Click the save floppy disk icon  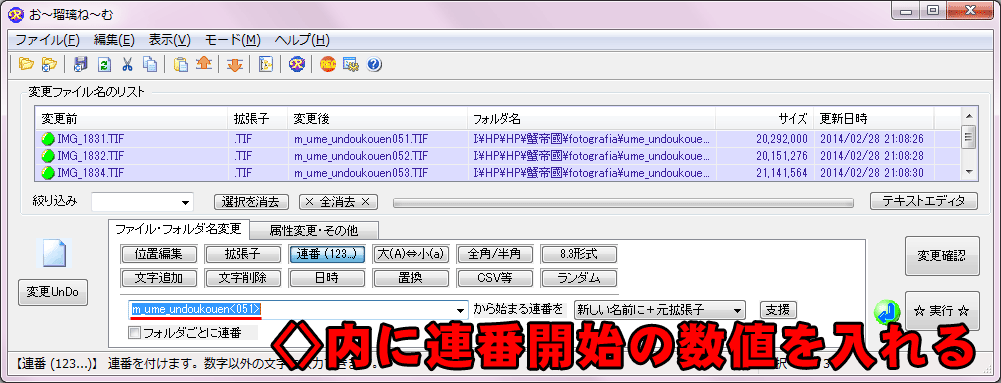[x=81, y=64]
